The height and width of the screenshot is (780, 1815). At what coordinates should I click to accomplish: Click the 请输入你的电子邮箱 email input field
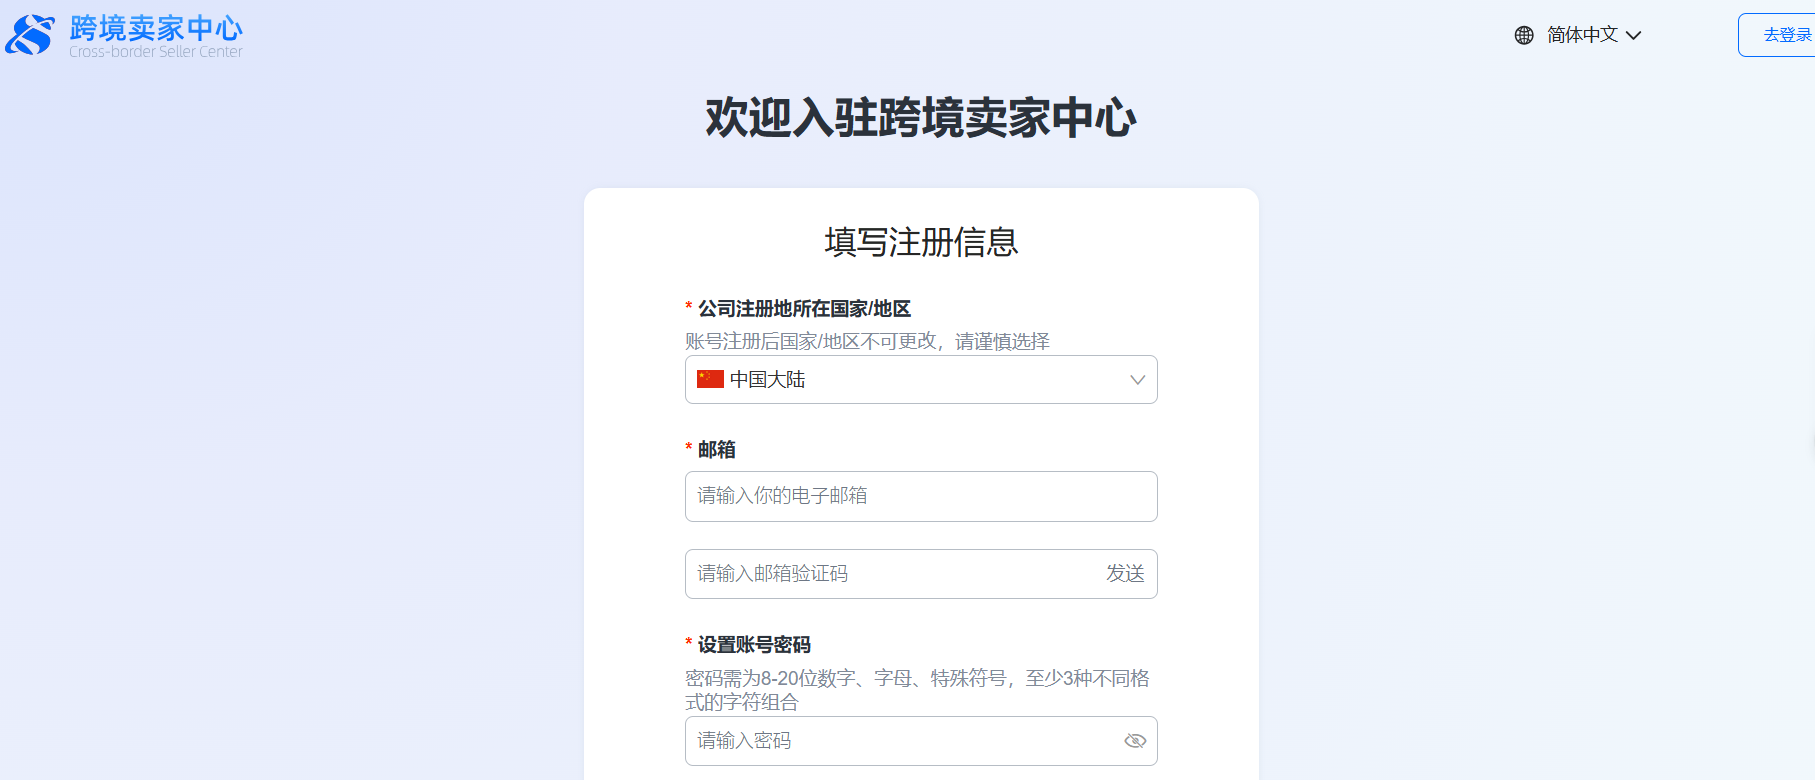coord(920,496)
